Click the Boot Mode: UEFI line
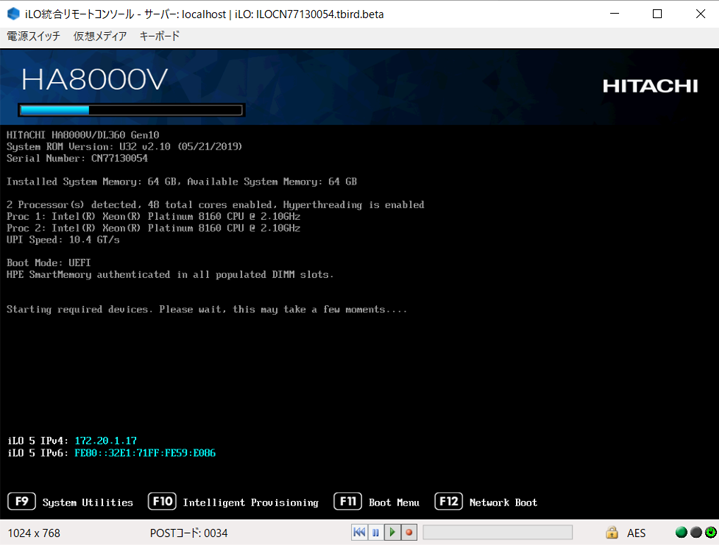Viewport: 720px width, 545px height. pos(49,263)
